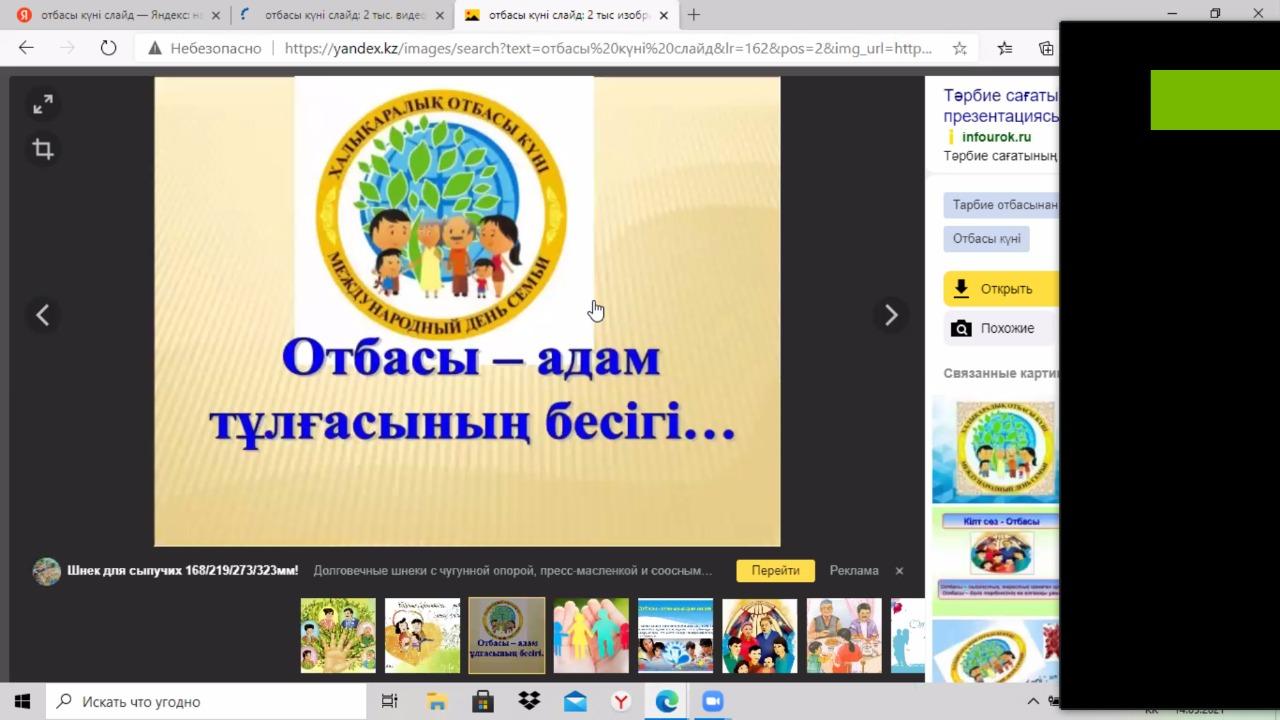1280x720 pixels.
Task: Click the fullscreen expand icon in viewer
Action: 43,105
